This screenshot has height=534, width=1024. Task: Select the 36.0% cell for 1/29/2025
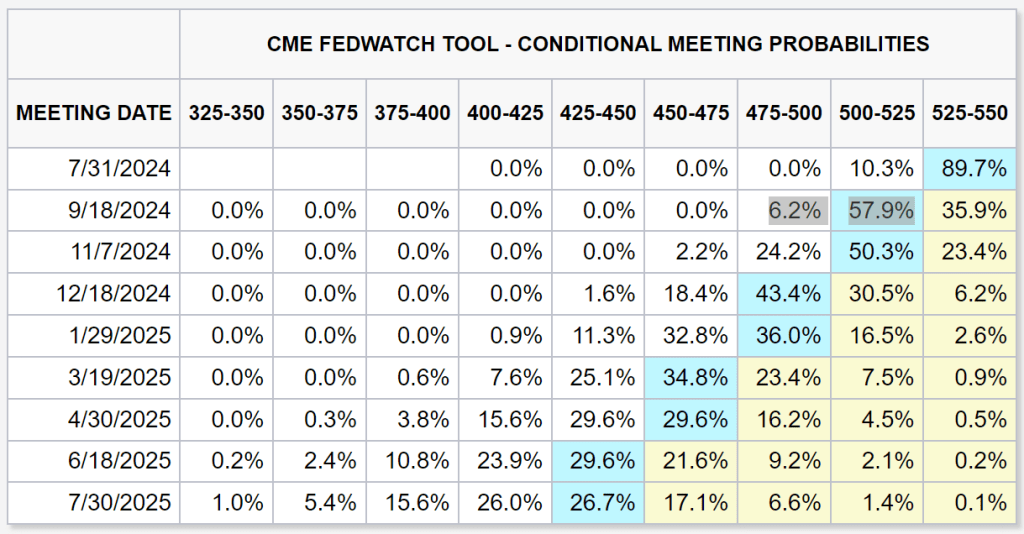pyautogui.click(x=783, y=336)
